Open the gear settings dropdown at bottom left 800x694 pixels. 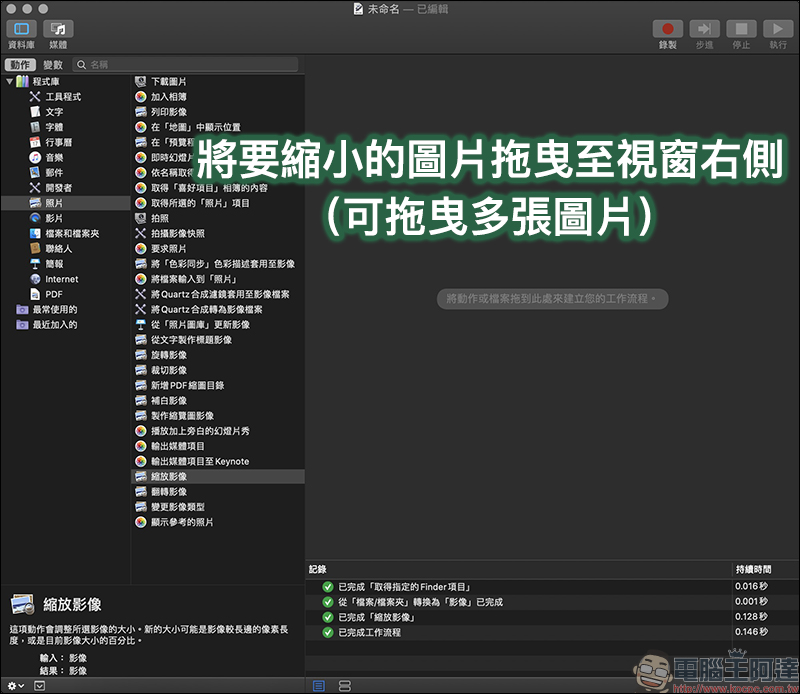15,686
